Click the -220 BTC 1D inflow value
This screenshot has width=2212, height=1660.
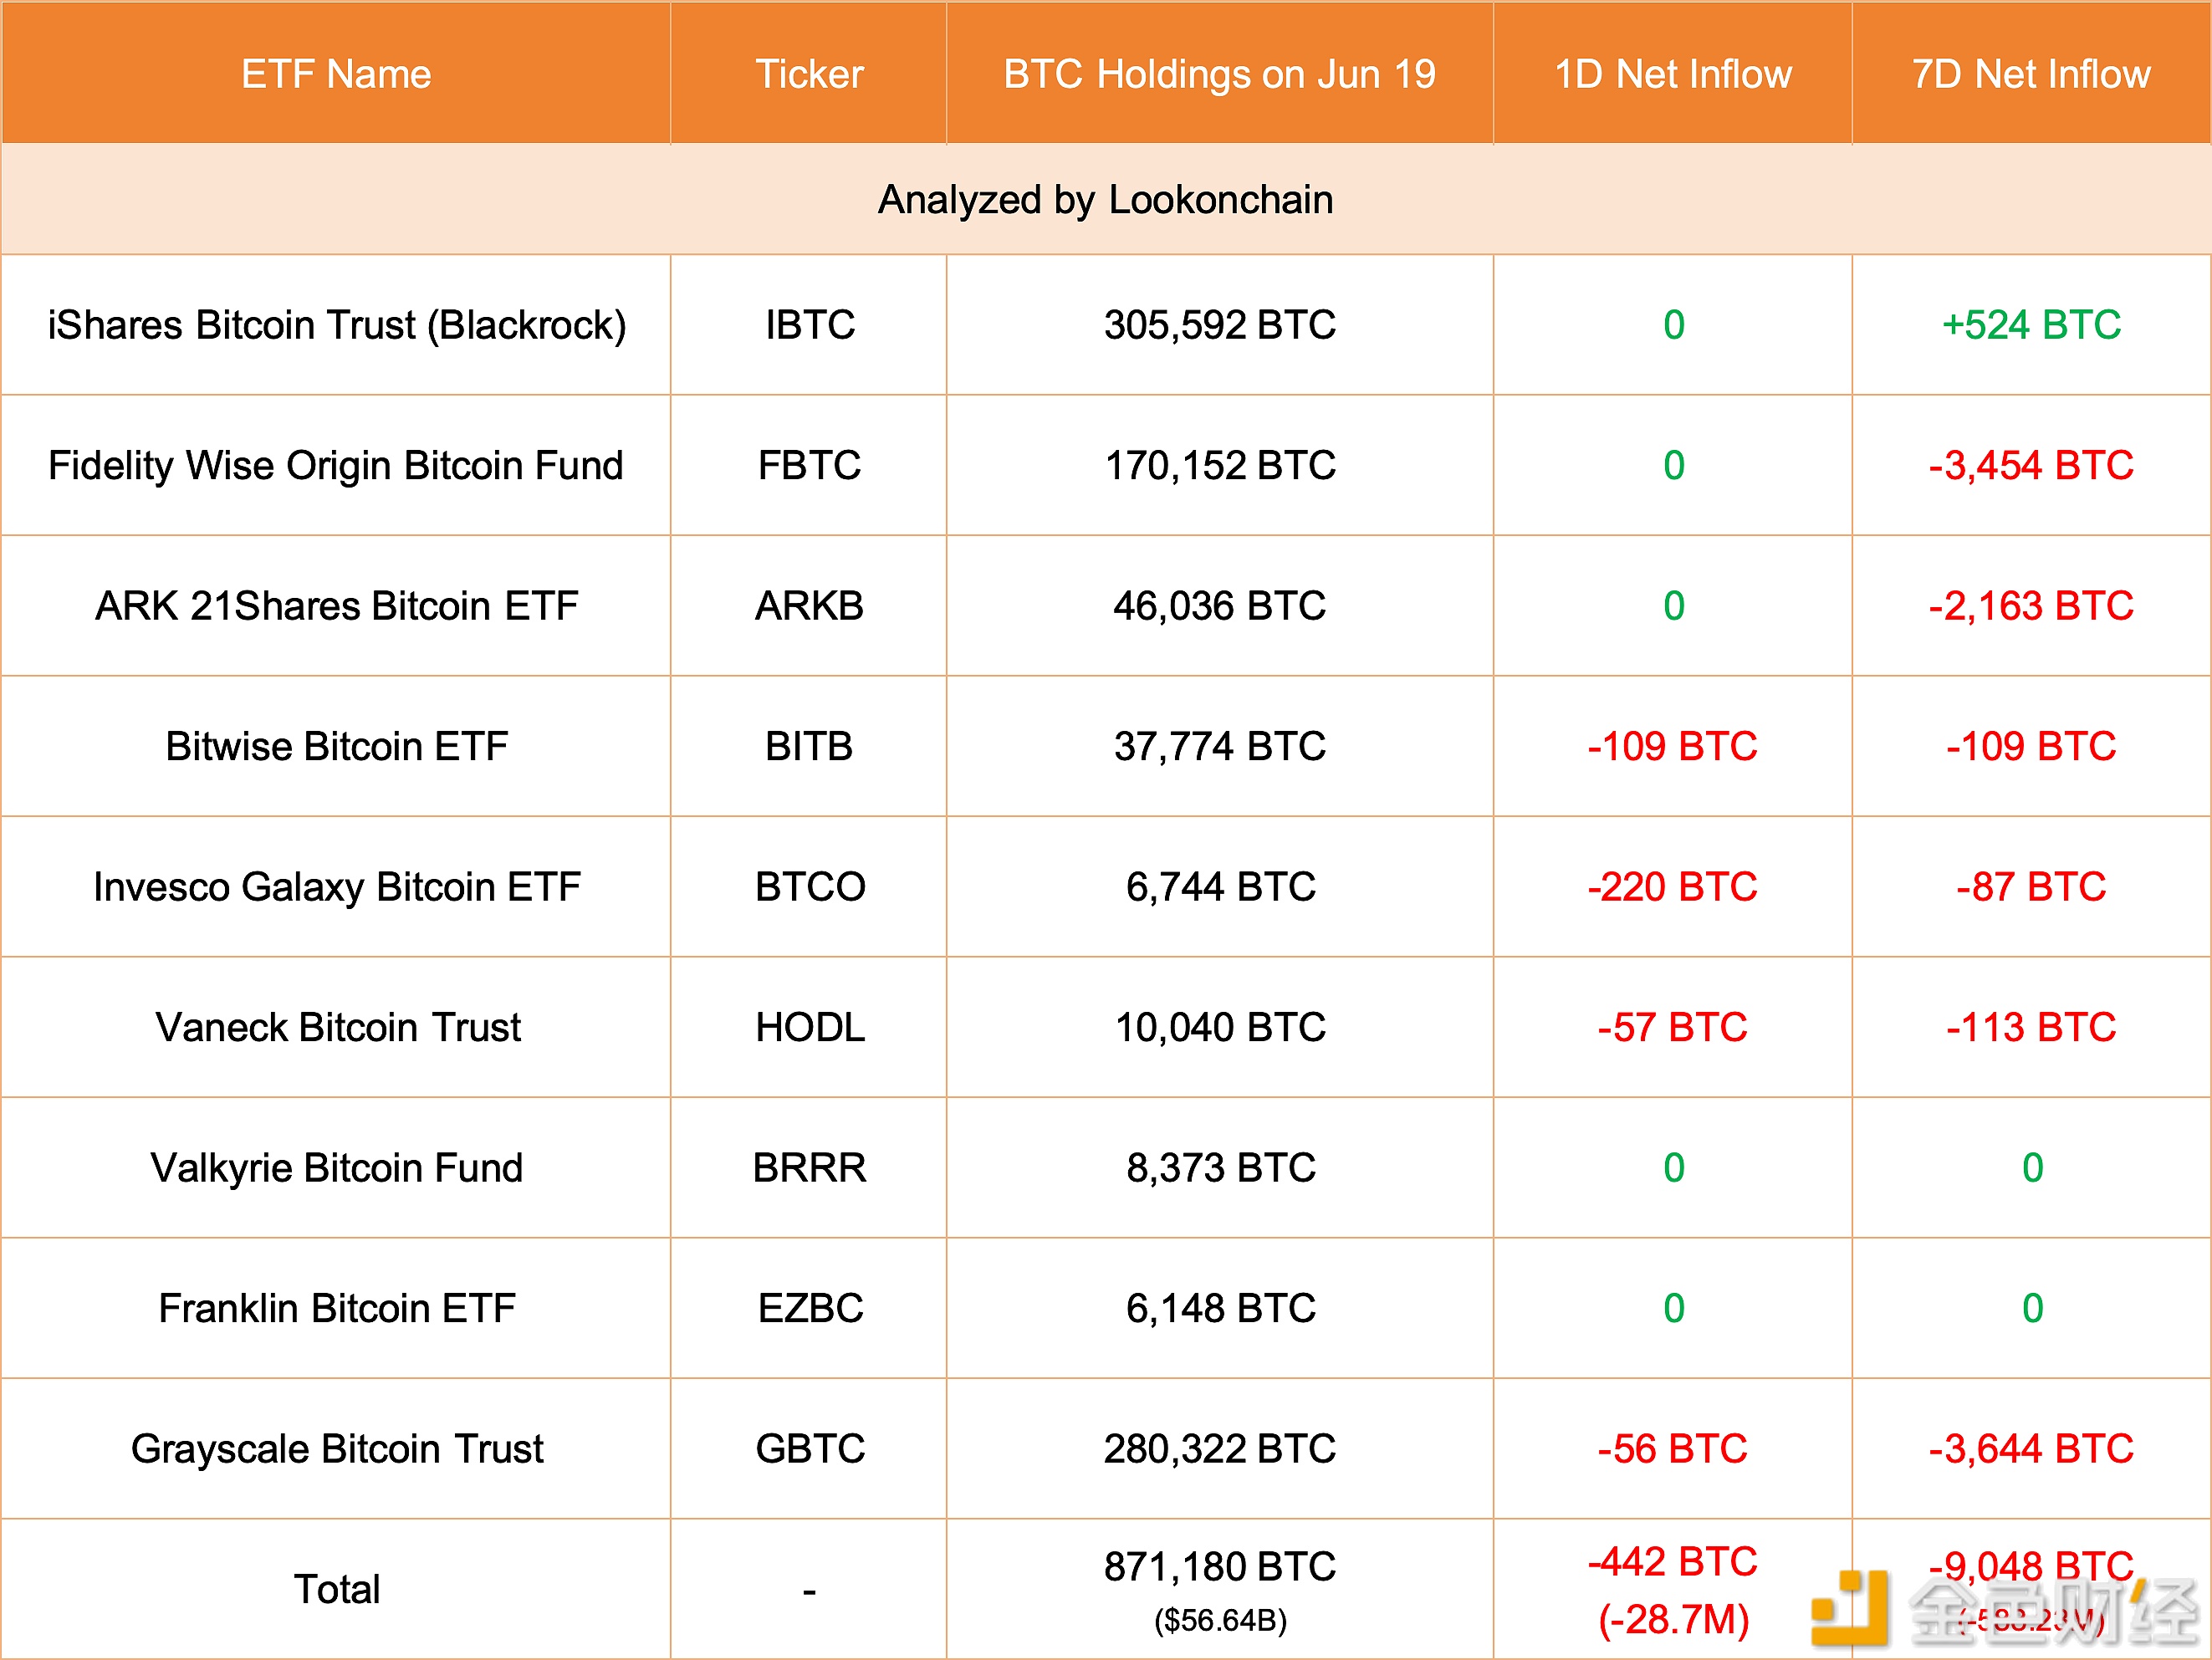click(1673, 887)
